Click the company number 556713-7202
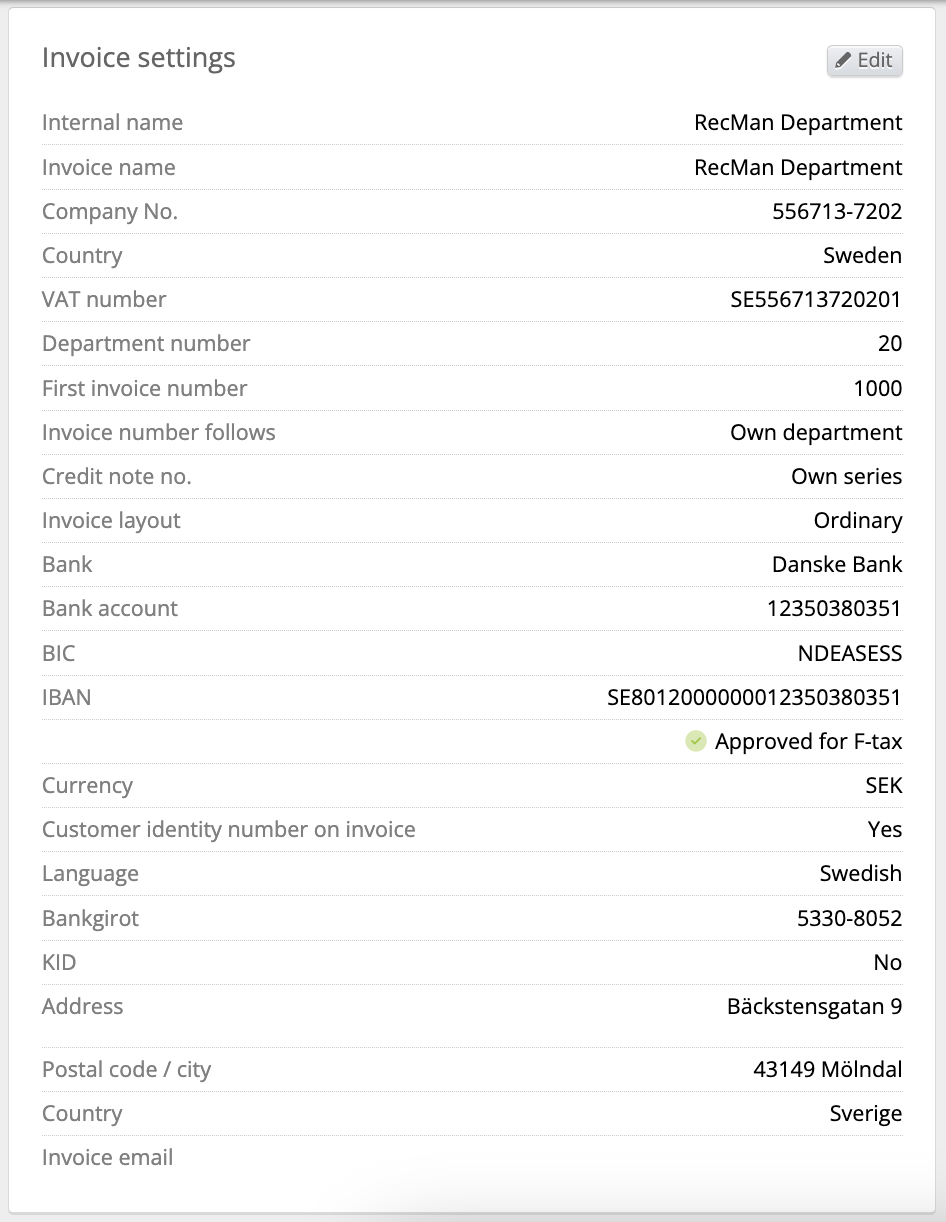946x1222 pixels. point(837,212)
